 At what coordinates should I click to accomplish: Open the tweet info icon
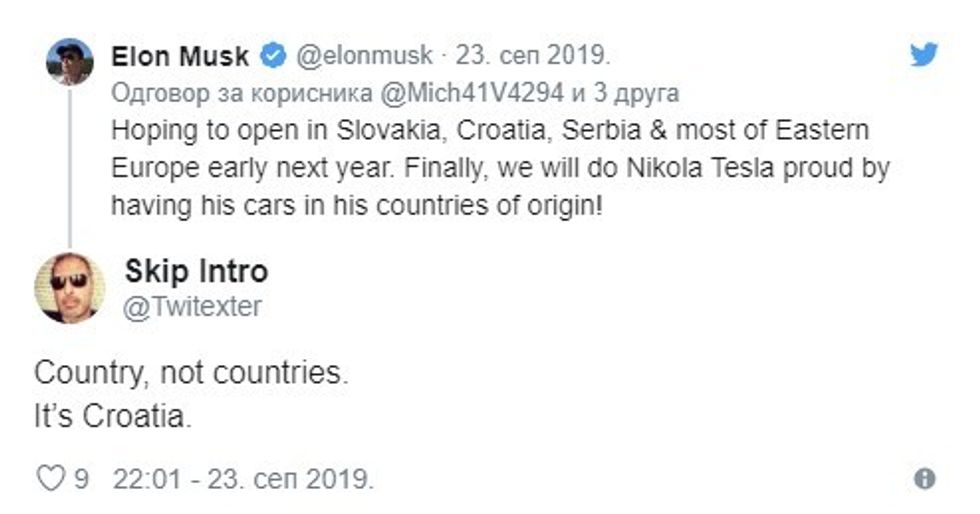coord(925,479)
